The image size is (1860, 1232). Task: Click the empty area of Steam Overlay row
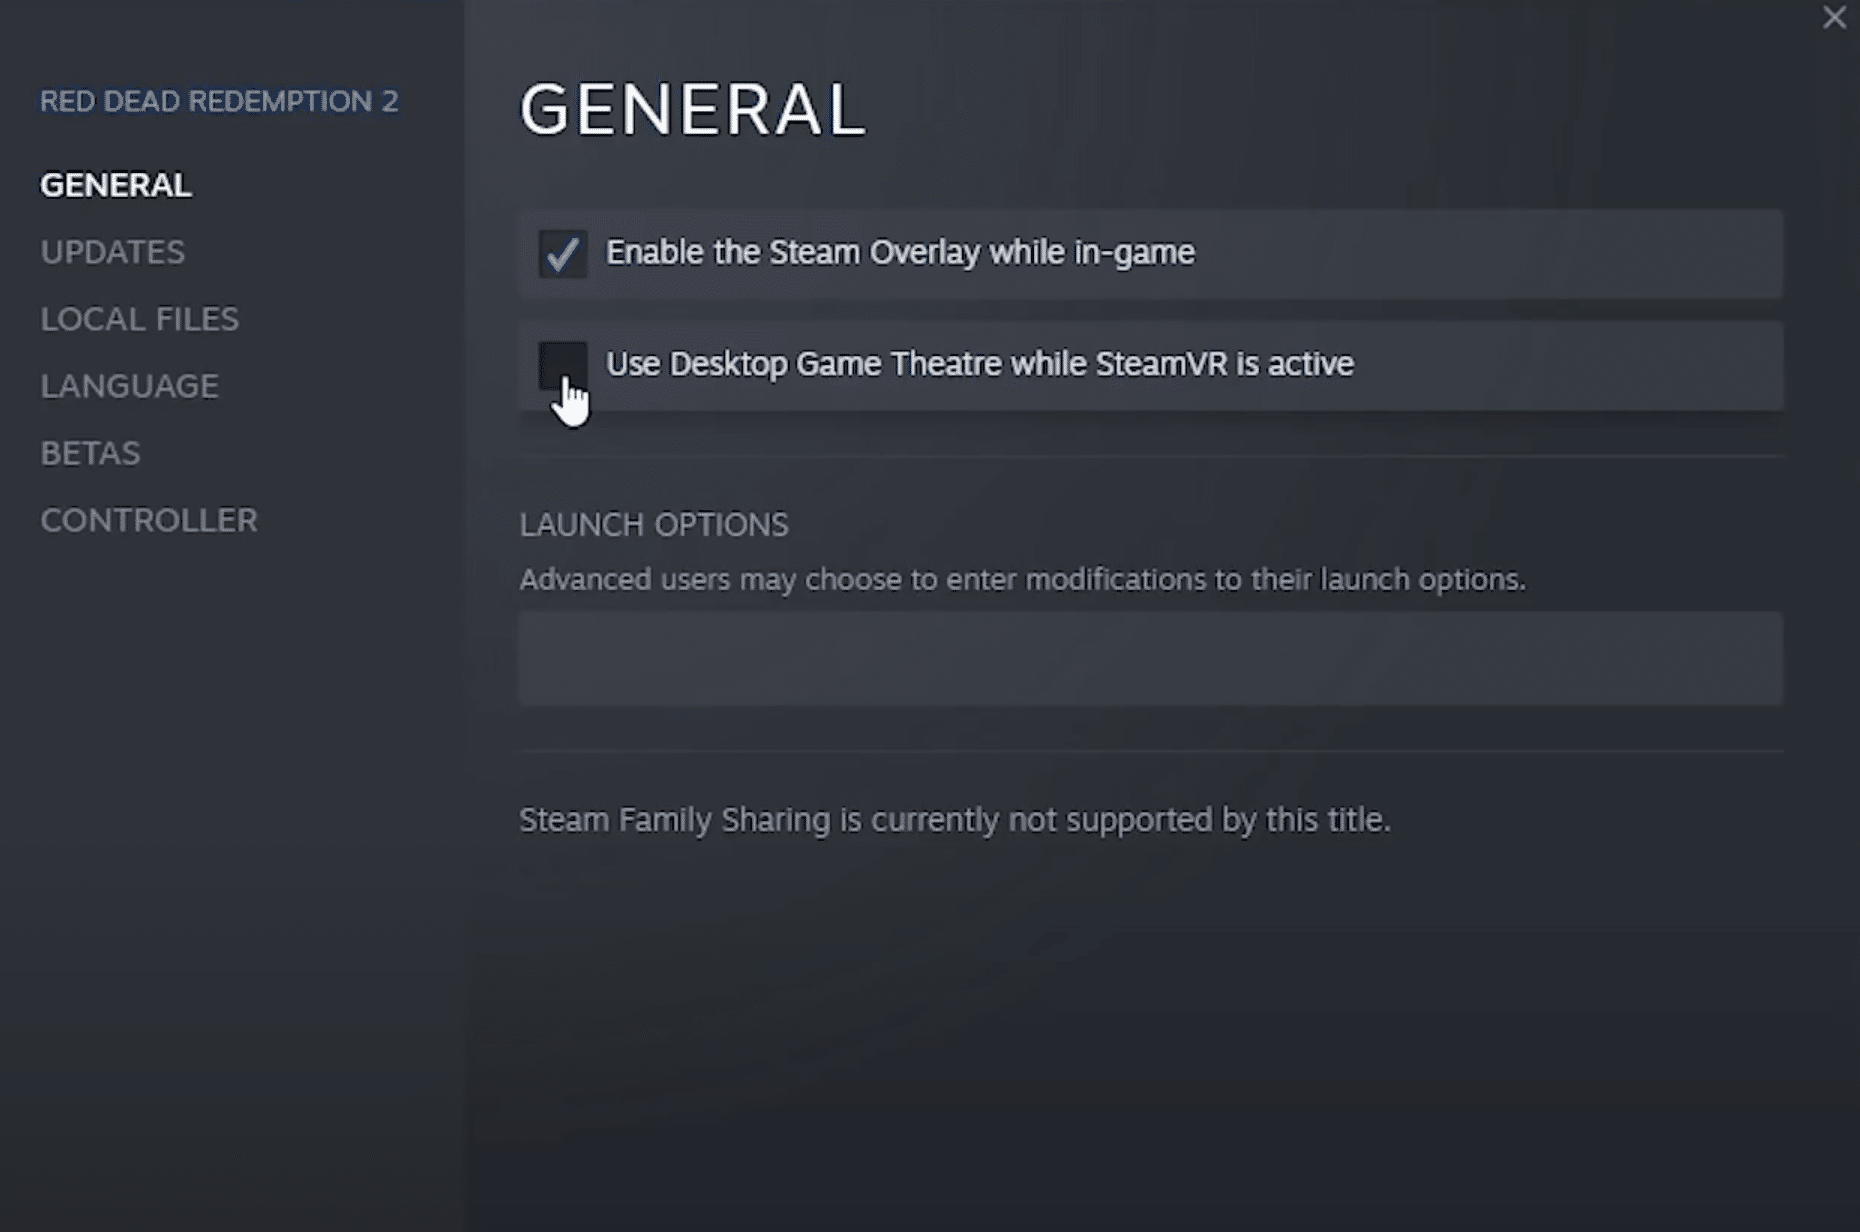coord(1488,254)
